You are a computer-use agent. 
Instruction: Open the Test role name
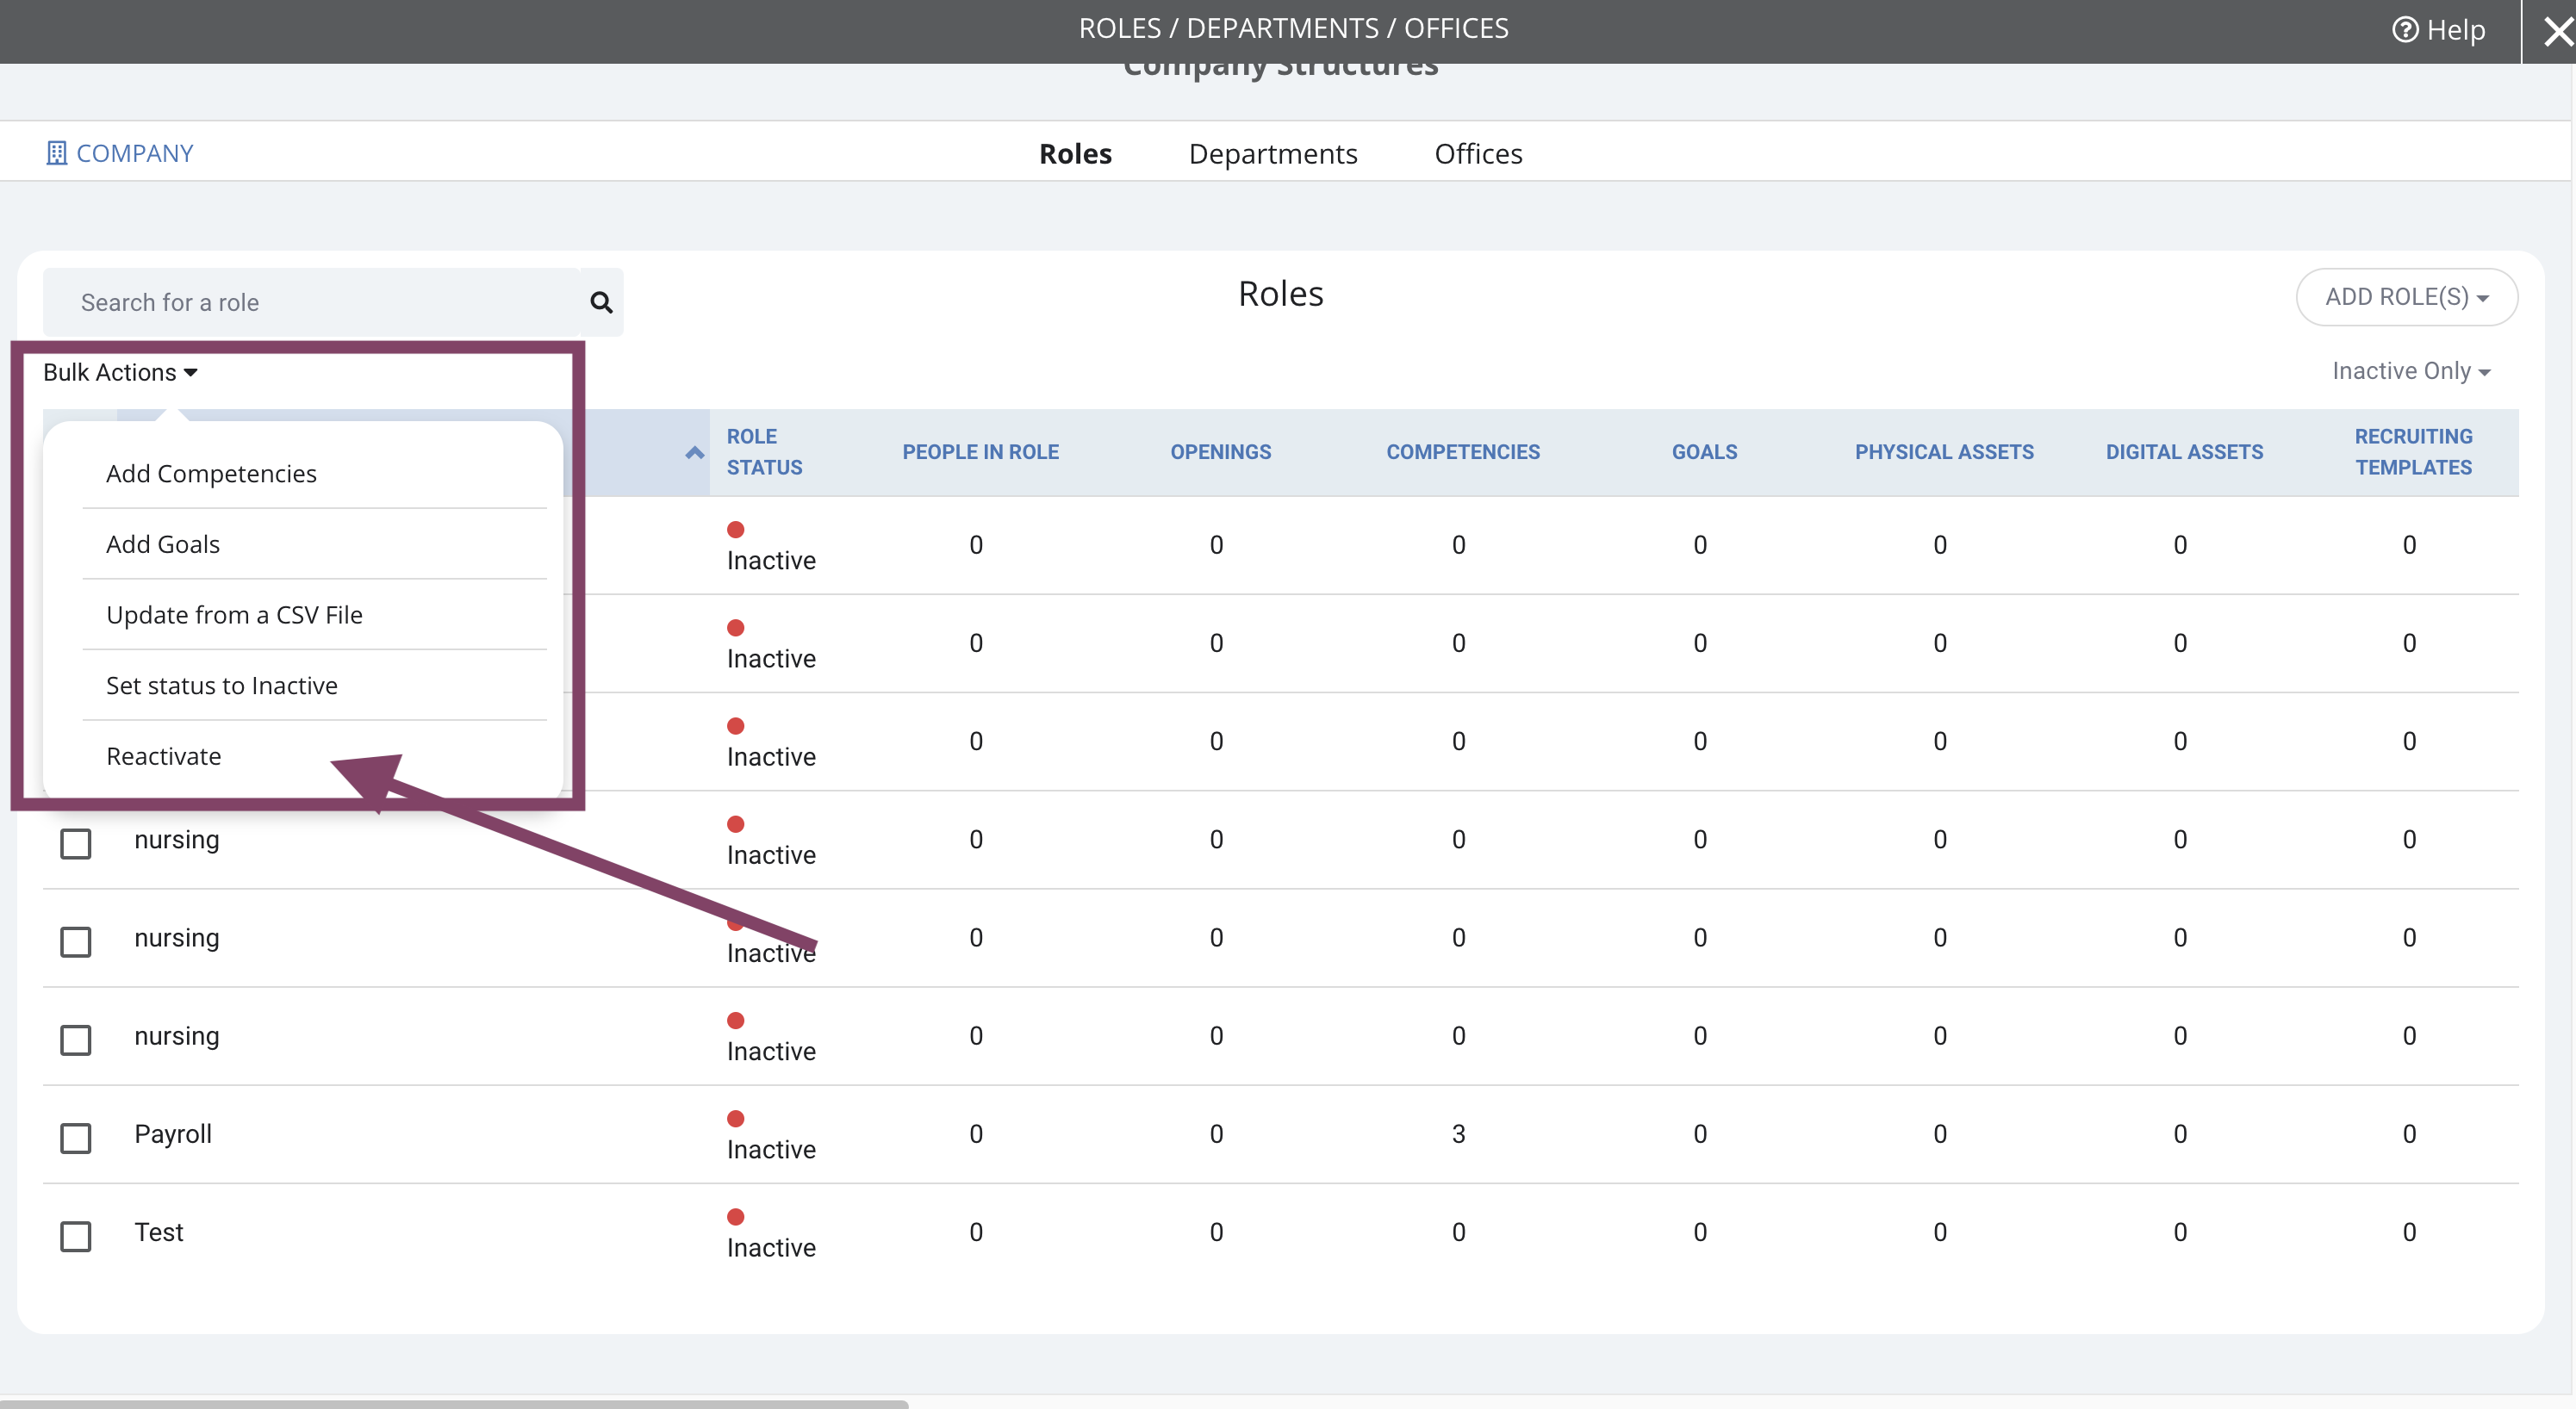159,1232
